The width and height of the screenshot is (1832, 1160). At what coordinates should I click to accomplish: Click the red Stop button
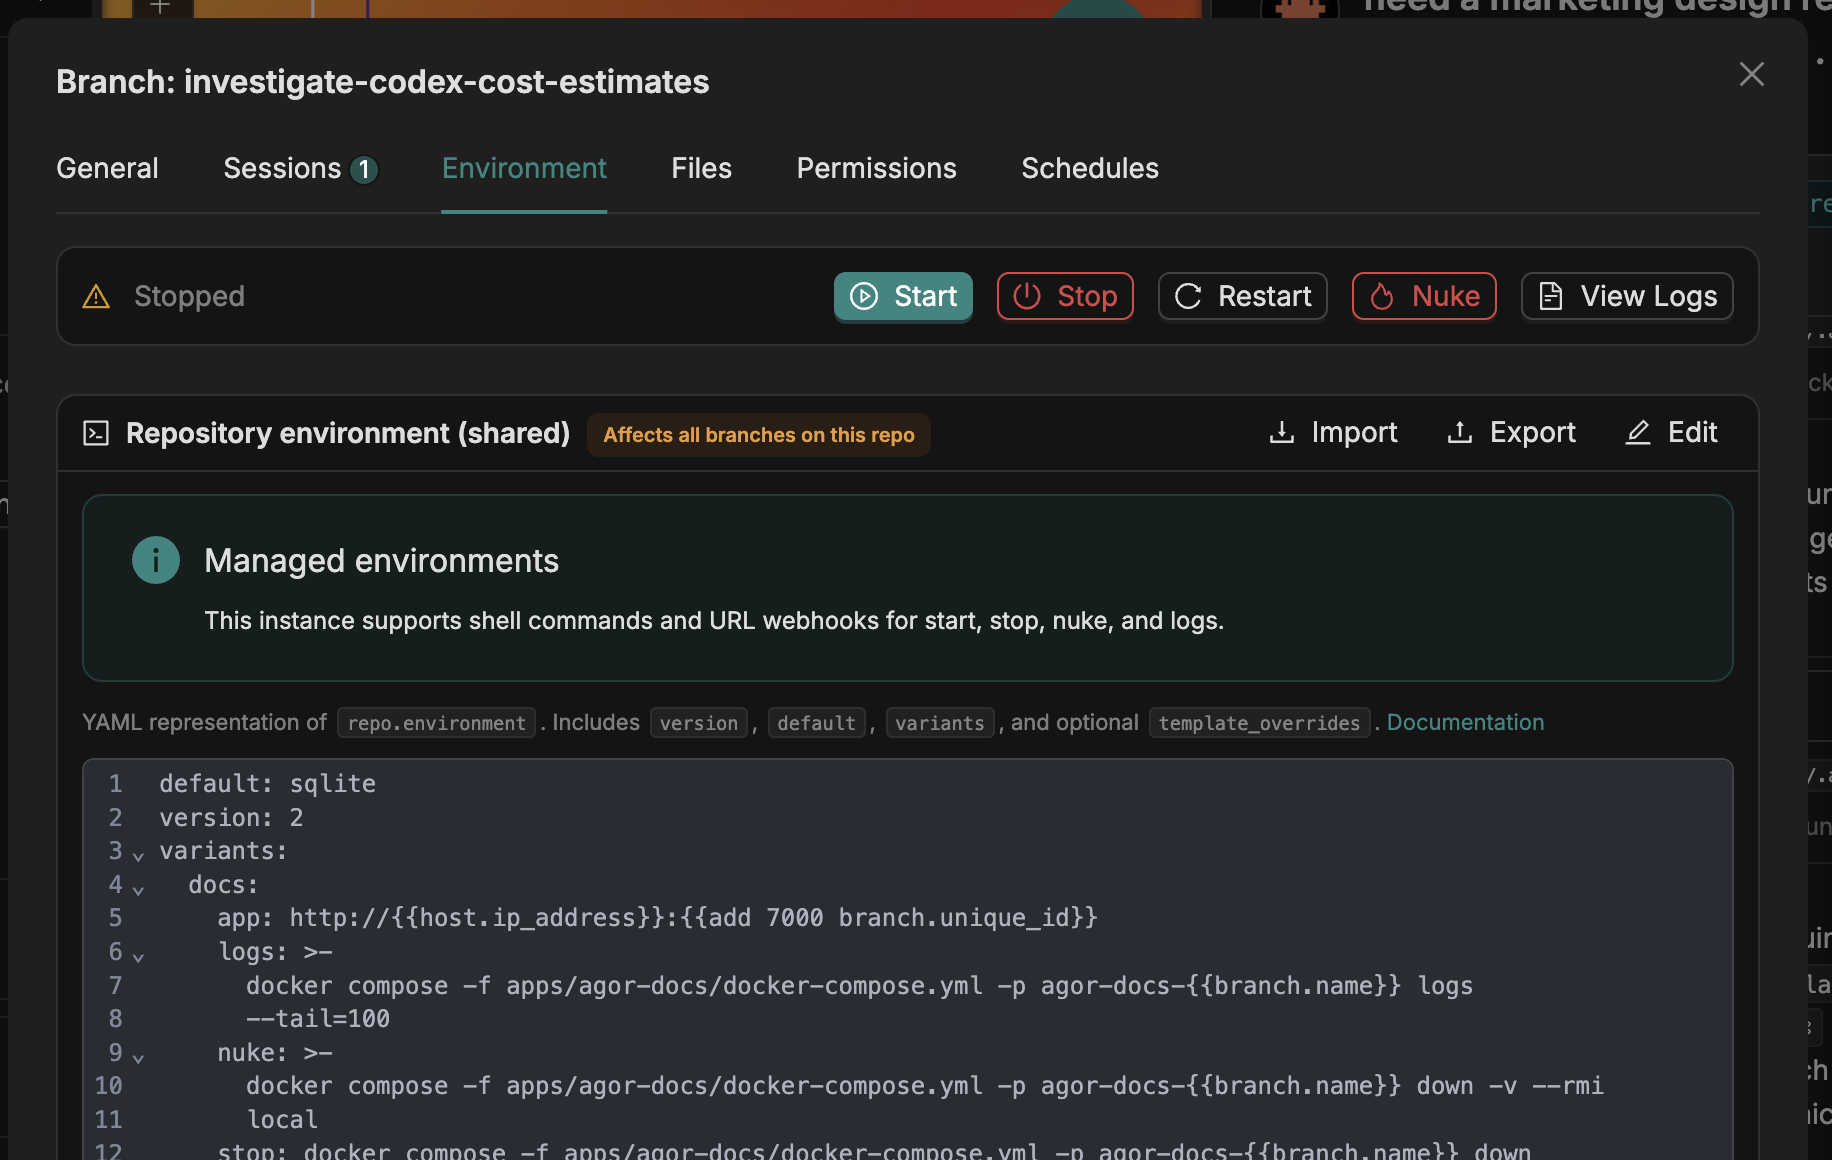click(1065, 296)
